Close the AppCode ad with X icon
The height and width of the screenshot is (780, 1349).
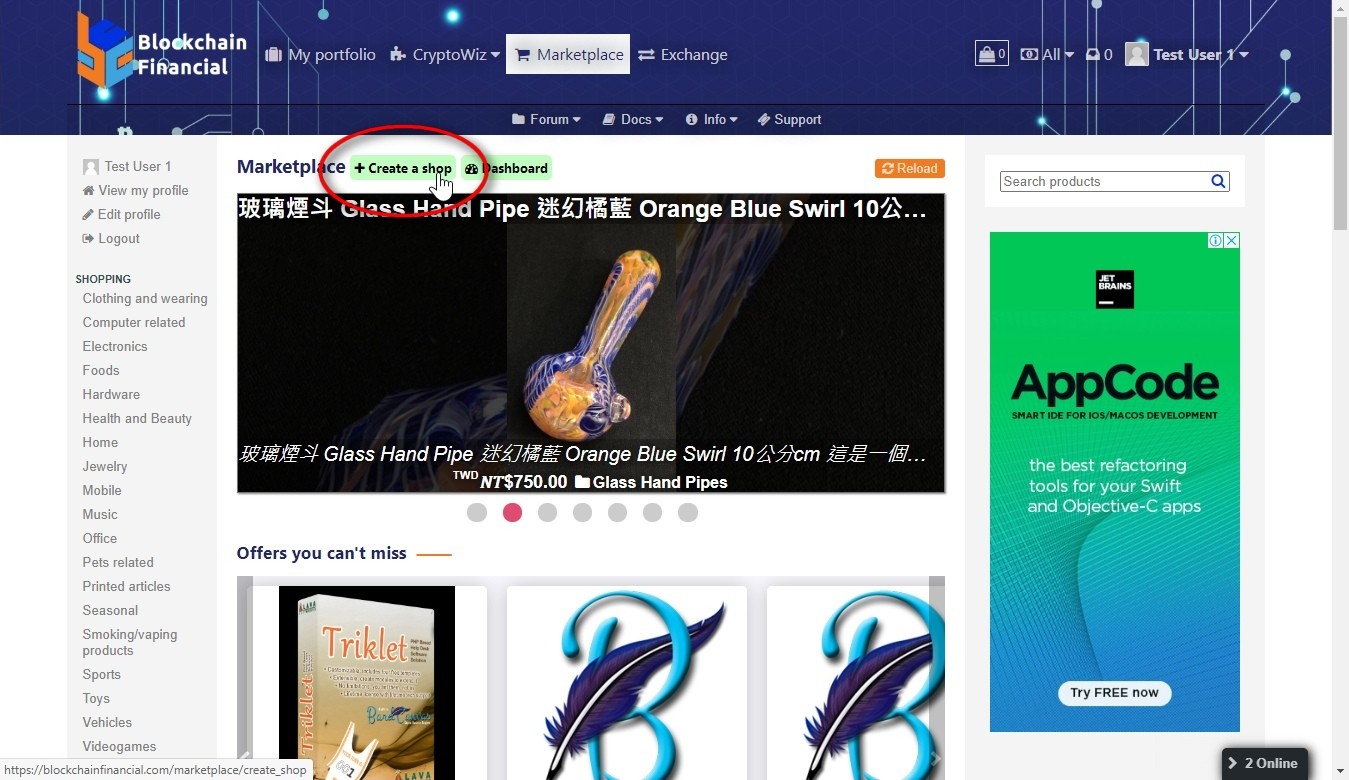[1232, 240]
